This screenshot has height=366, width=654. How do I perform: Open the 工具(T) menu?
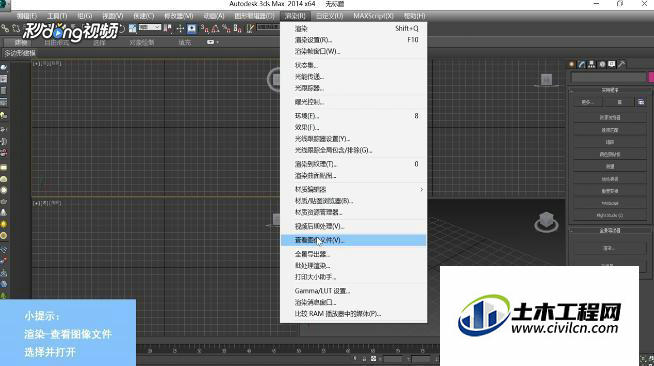(x=57, y=16)
